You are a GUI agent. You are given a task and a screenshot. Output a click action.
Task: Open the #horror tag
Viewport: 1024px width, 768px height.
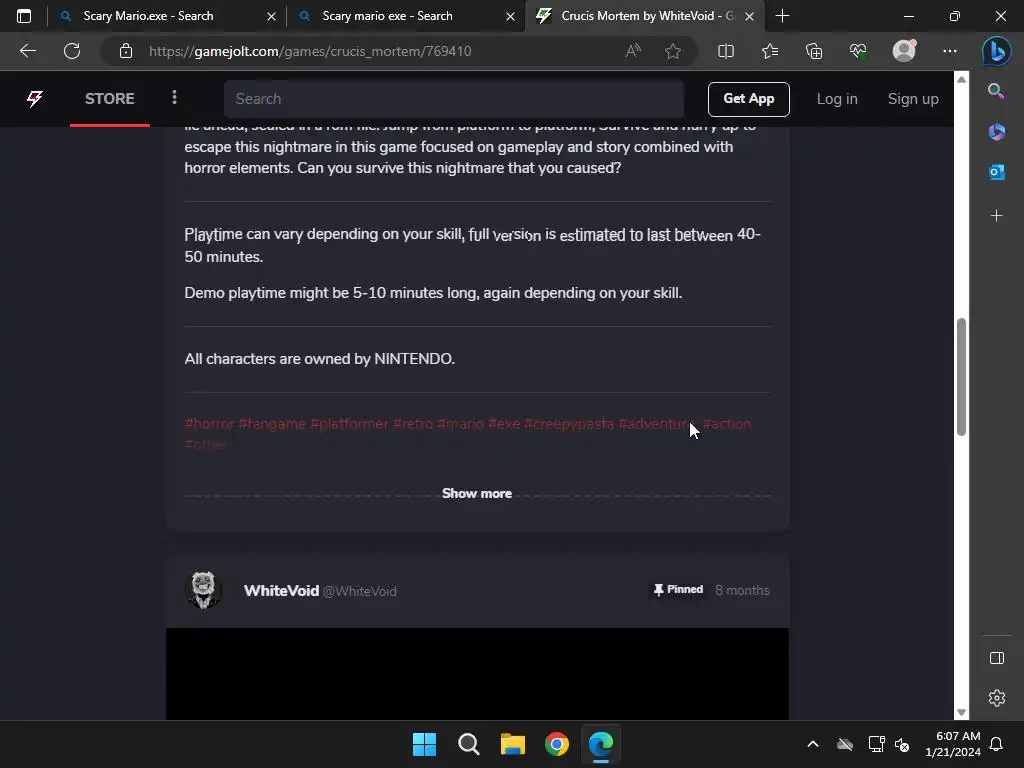209,424
